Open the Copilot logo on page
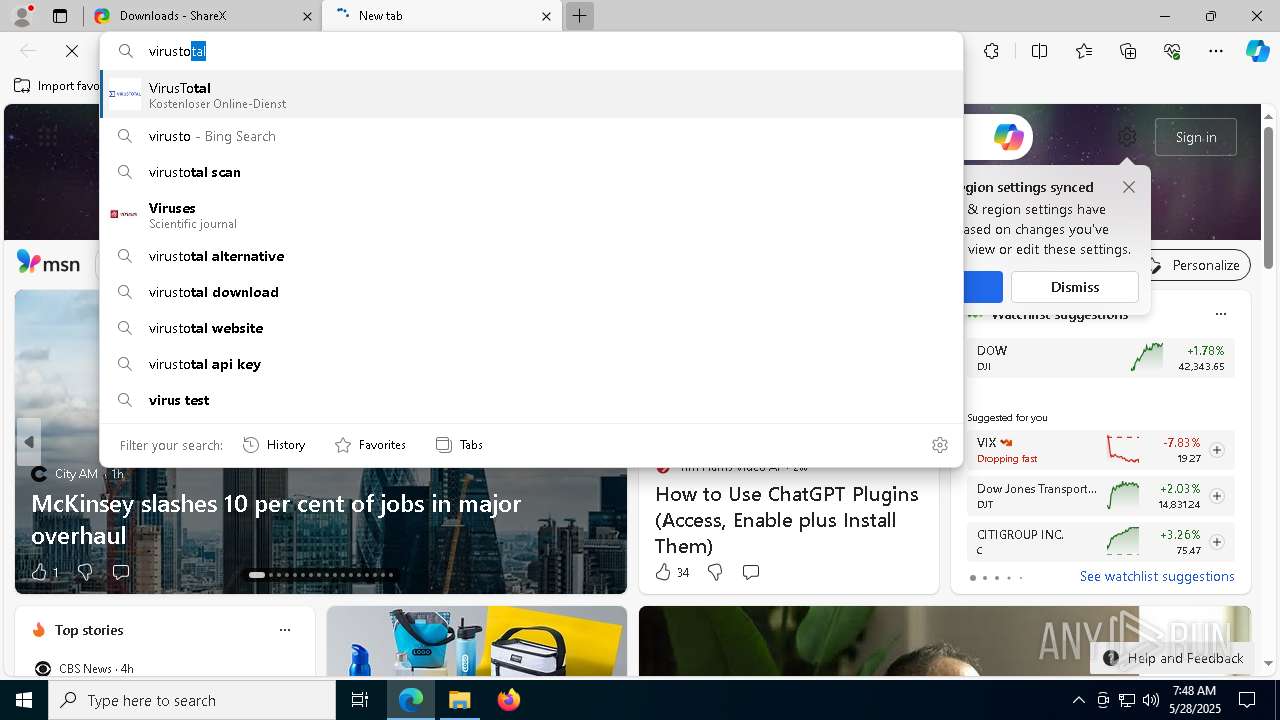Viewport: 1280px width, 720px height. (x=1008, y=137)
